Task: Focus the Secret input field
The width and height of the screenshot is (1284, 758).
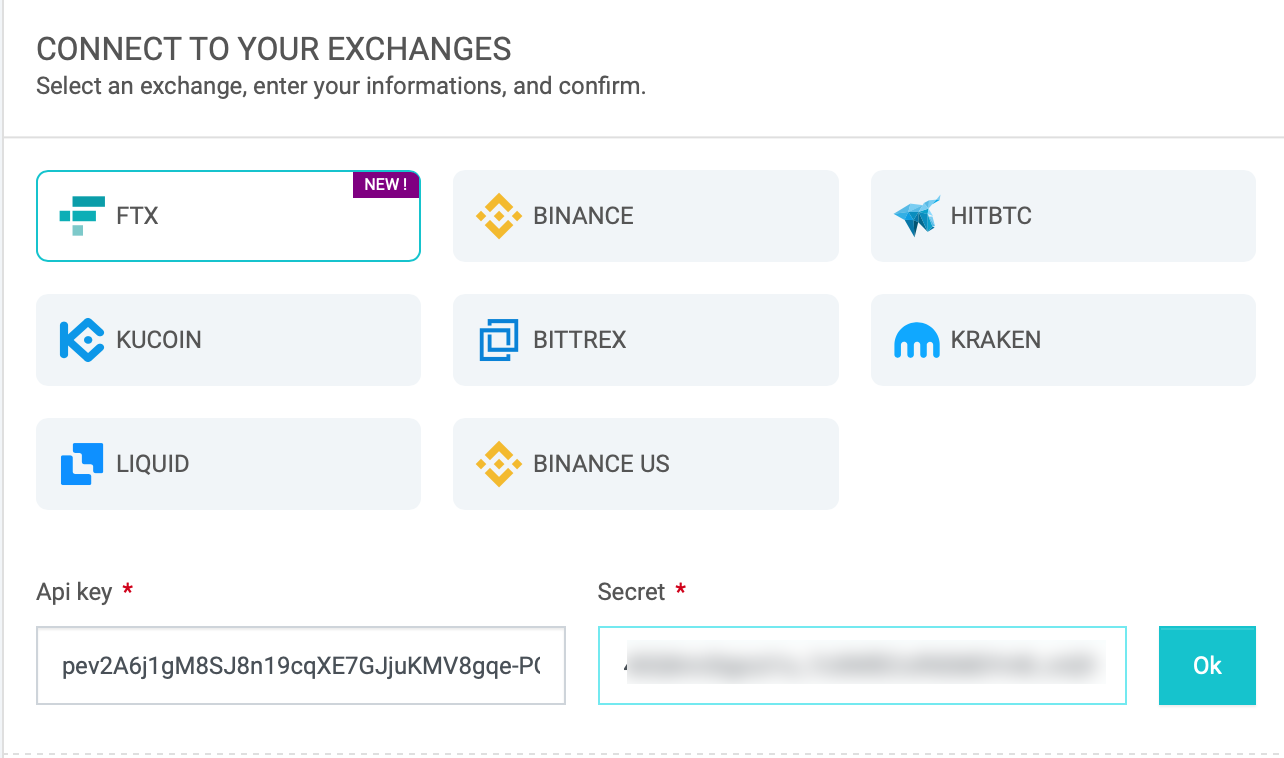Action: tap(862, 666)
